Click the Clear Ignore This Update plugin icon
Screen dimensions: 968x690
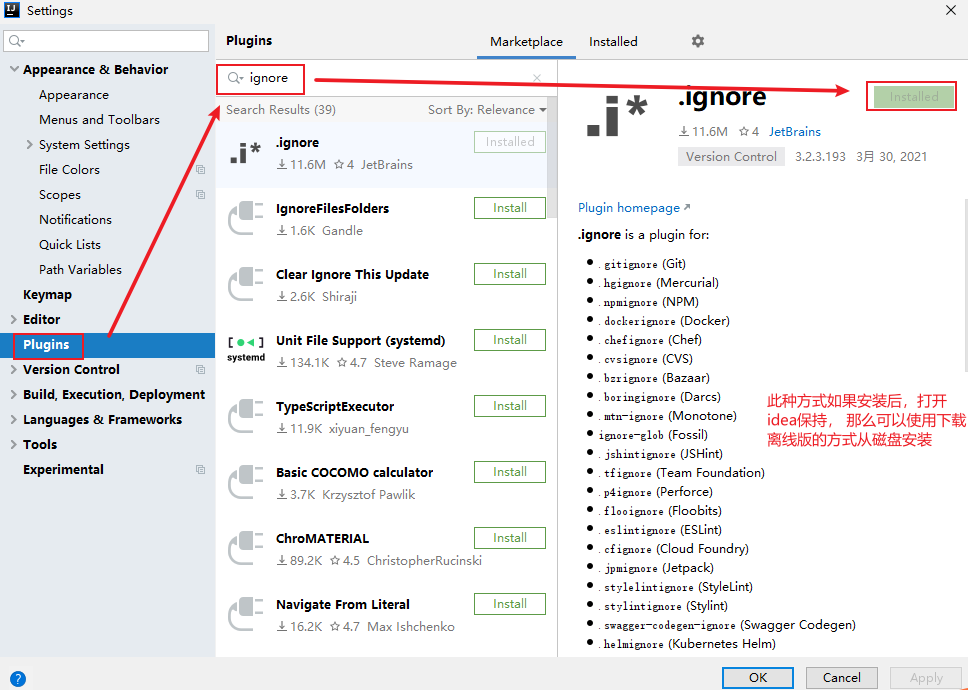[246, 285]
